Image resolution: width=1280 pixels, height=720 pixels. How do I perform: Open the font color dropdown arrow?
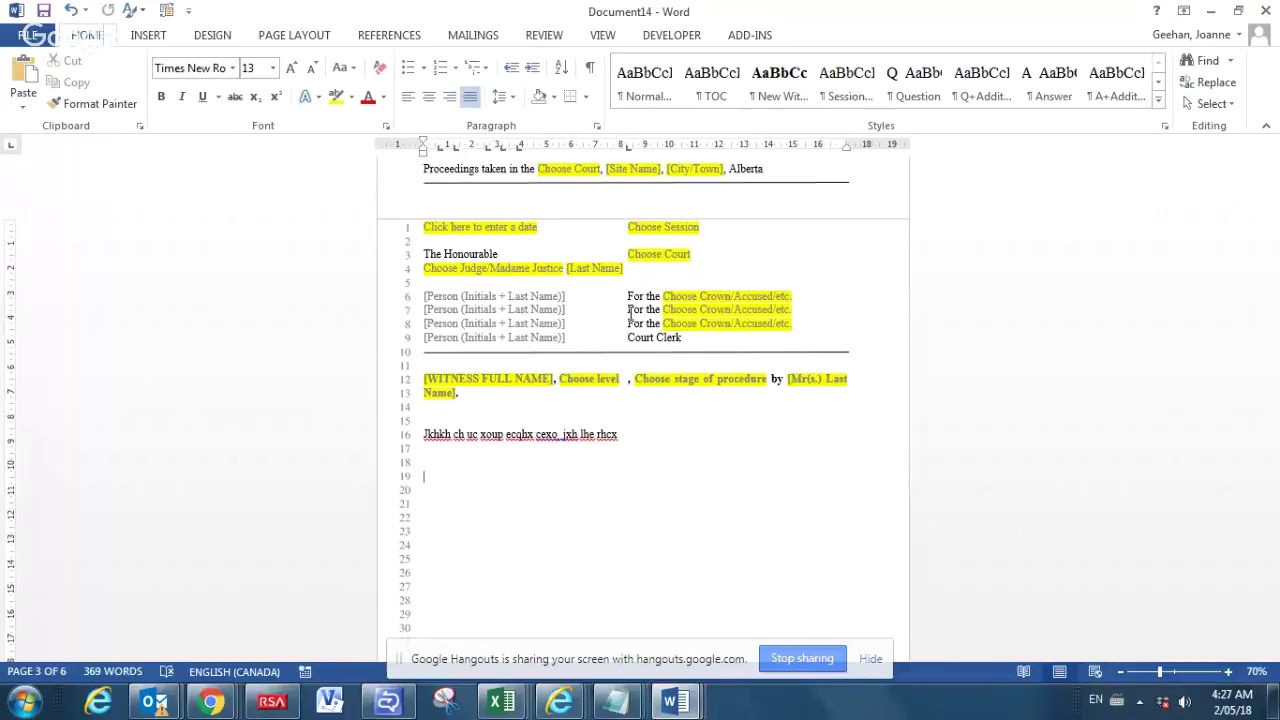(383, 97)
